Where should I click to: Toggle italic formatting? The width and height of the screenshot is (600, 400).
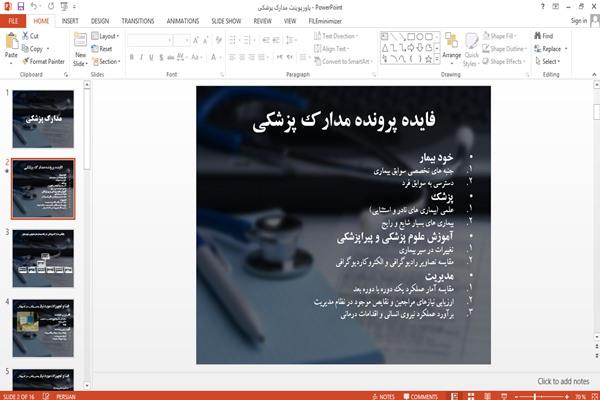tap(141, 57)
